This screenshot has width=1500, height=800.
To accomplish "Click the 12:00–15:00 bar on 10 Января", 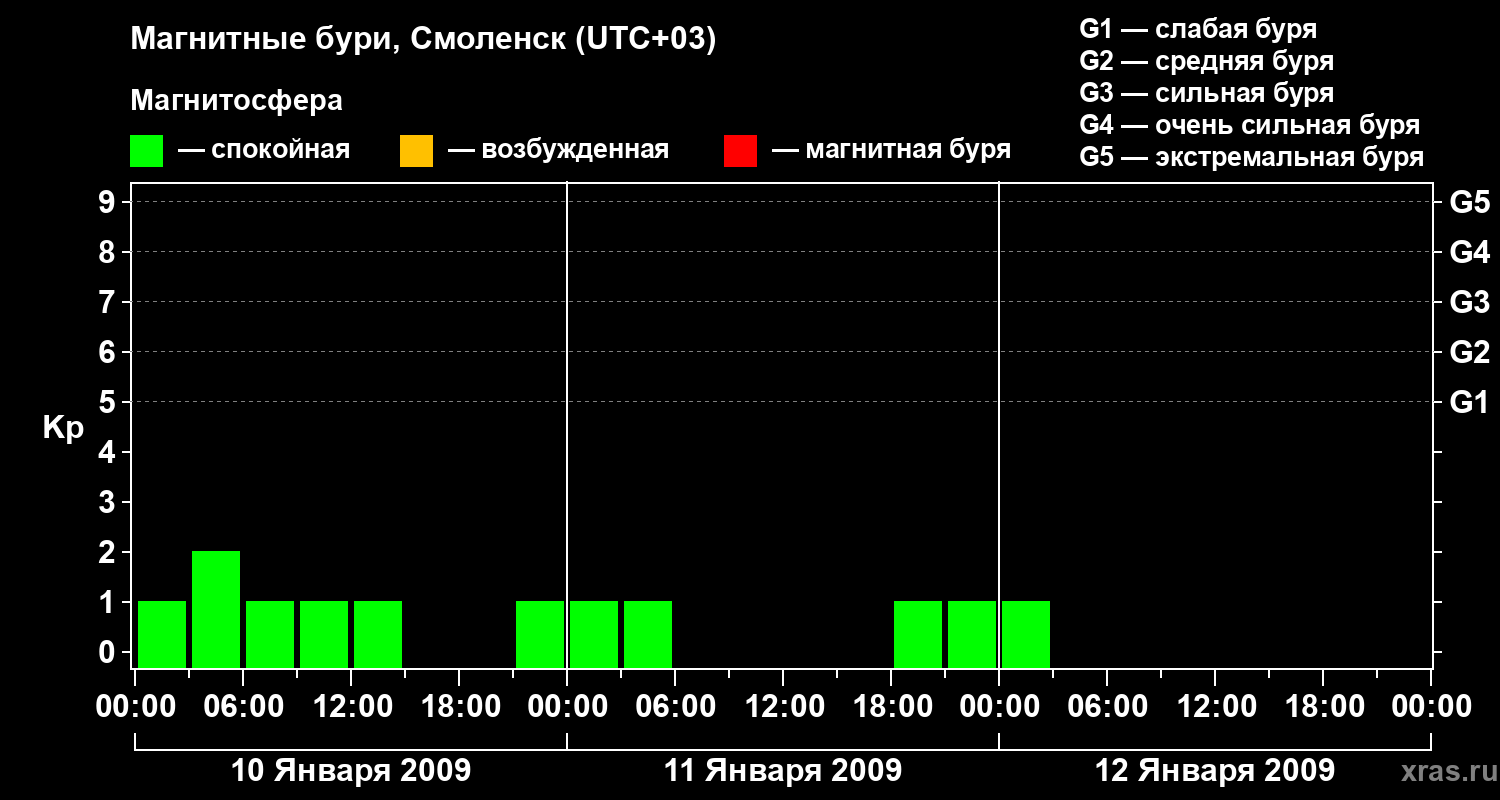I will tap(378, 634).
